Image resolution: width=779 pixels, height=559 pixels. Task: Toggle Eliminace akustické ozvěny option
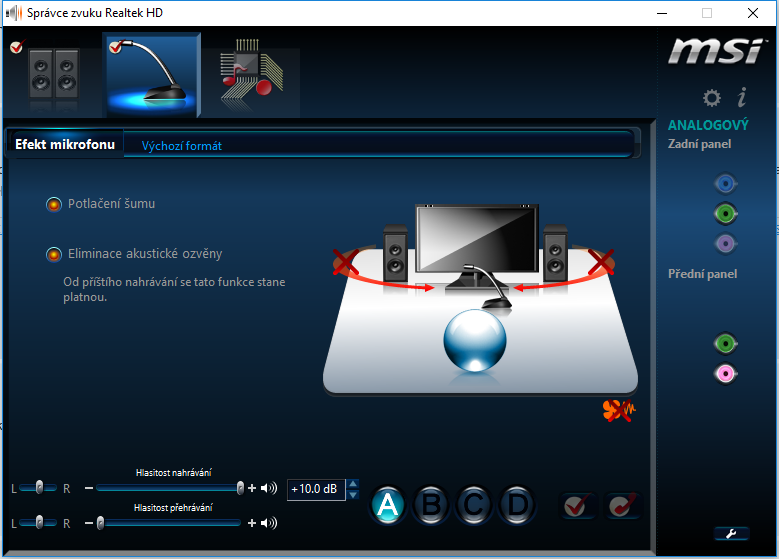(x=54, y=254)
